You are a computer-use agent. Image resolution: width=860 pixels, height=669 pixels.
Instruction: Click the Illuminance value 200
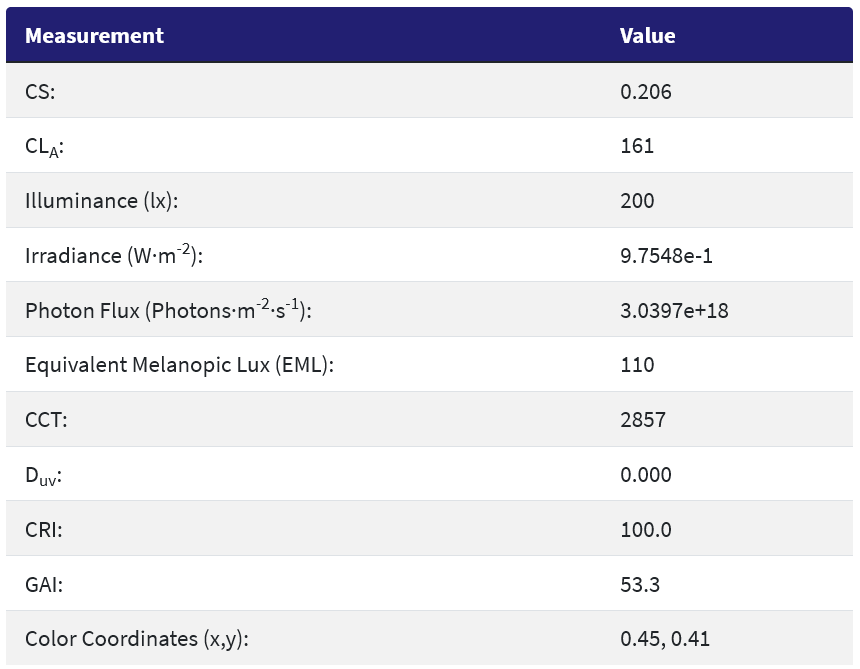pyautogui.click(x=637, y=201)
